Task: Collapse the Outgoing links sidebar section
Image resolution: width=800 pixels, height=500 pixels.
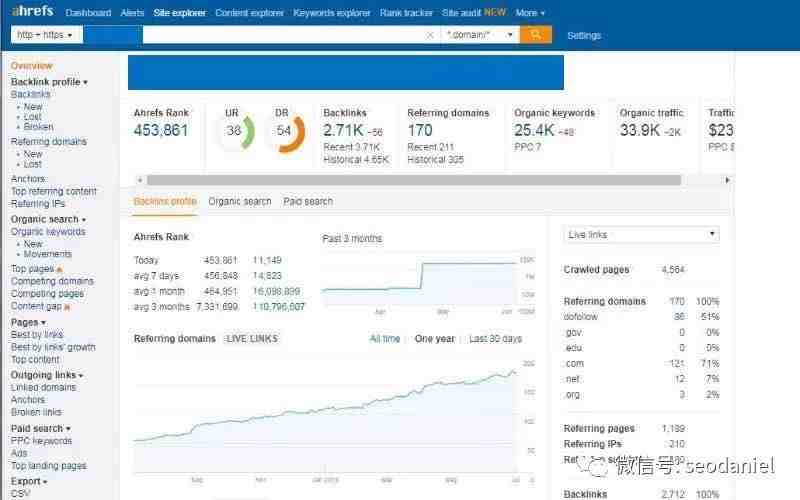Action: click(46, 375)
